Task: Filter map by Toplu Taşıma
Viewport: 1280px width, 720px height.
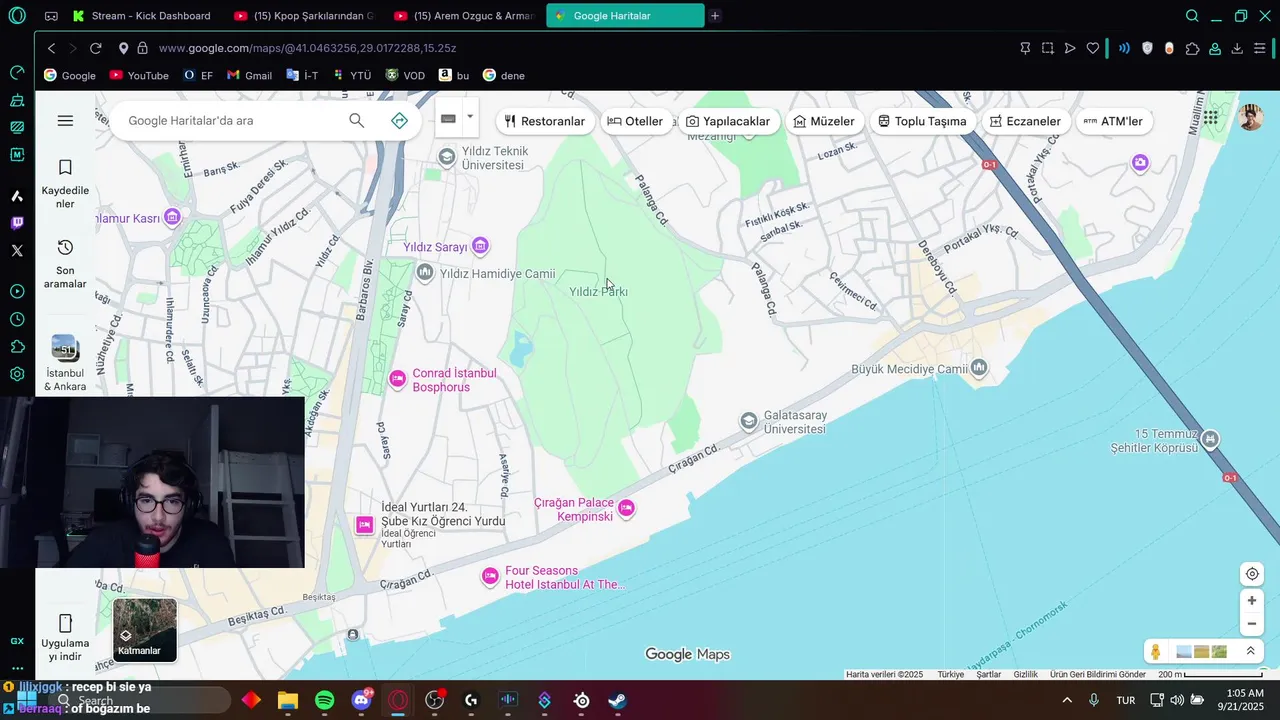Action: (922, 121)
